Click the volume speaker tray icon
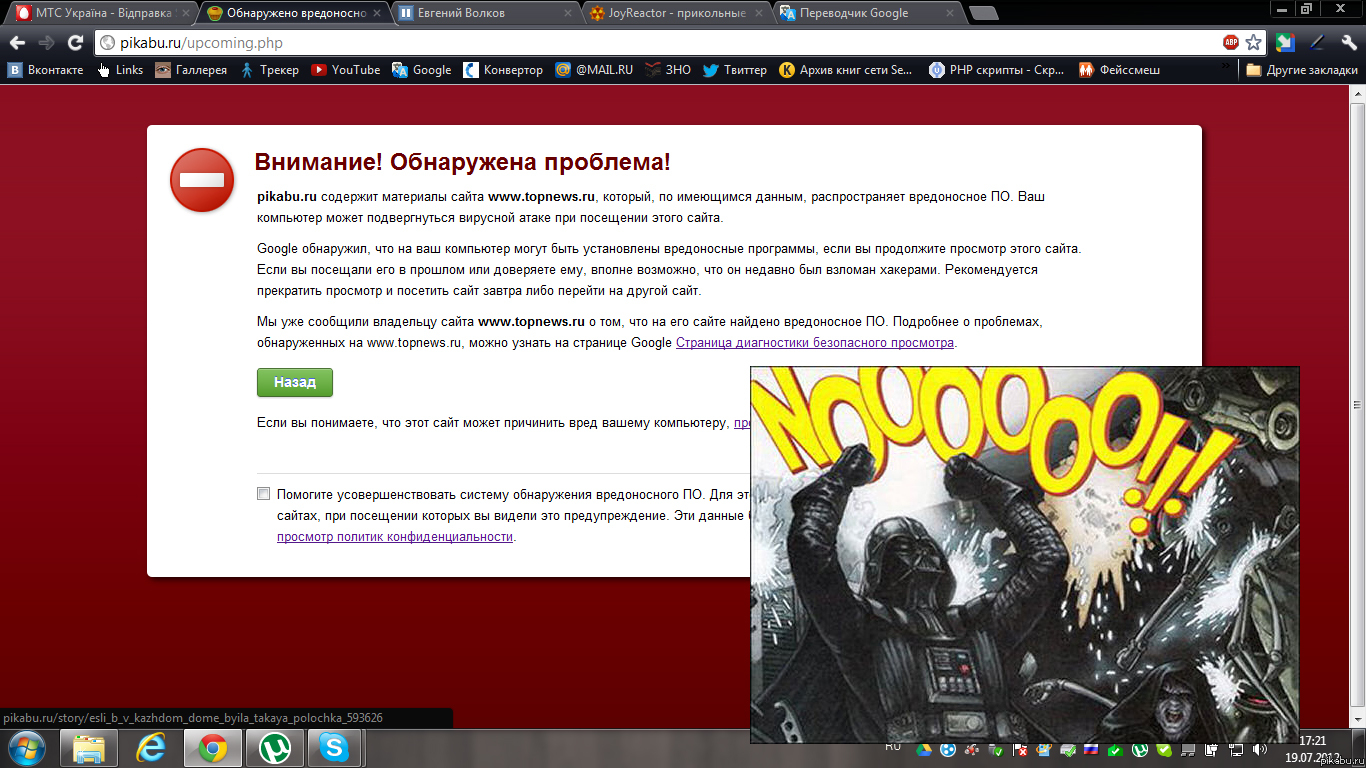Screen dimensions: 1366x768 [1258, 750]
